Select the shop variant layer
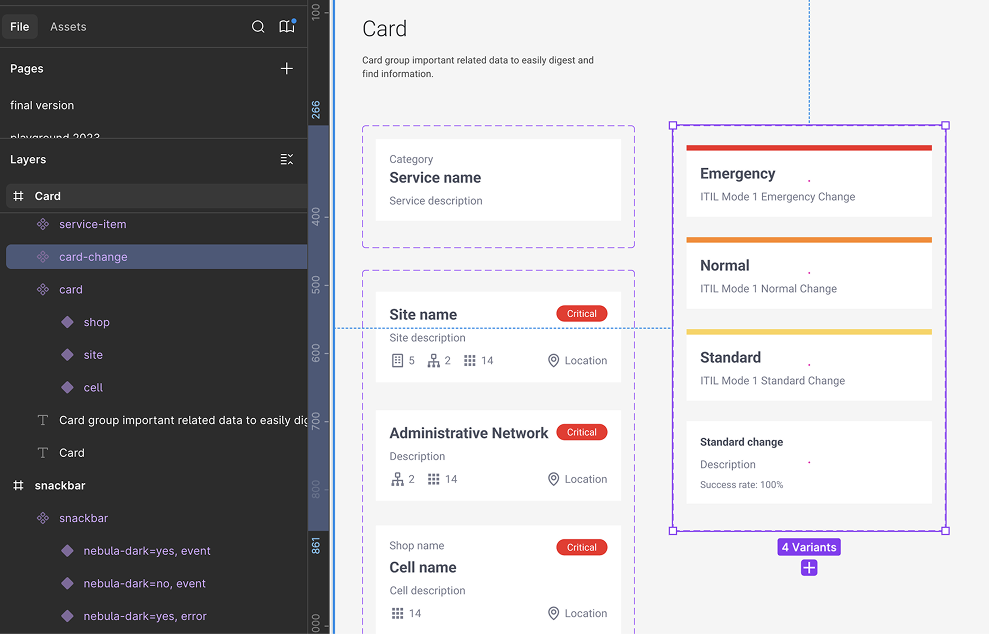Image resolution: width=989 pixels, height=634 pixels. (97, 323)
